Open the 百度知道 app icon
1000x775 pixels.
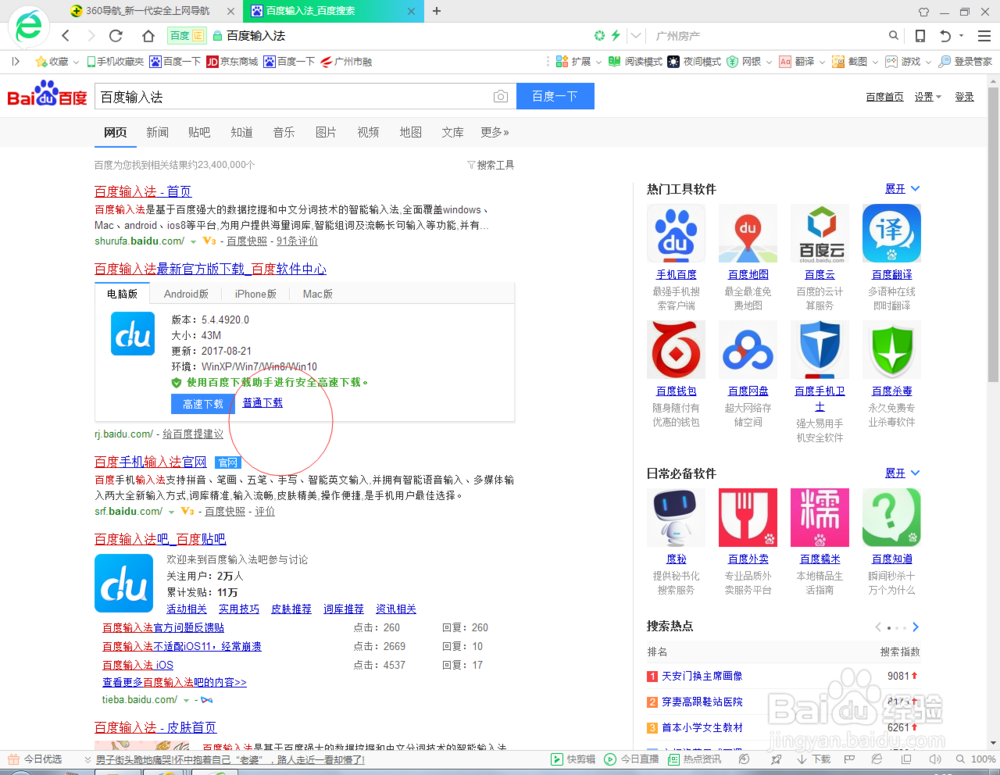pos(892,517)
